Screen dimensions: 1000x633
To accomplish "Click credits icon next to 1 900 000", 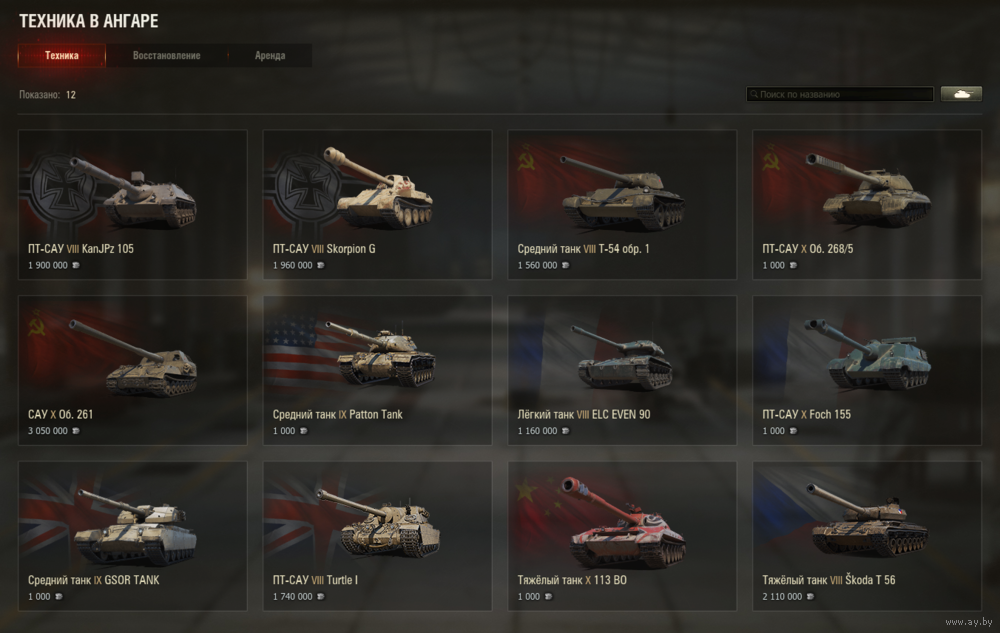I will point(76,265).
